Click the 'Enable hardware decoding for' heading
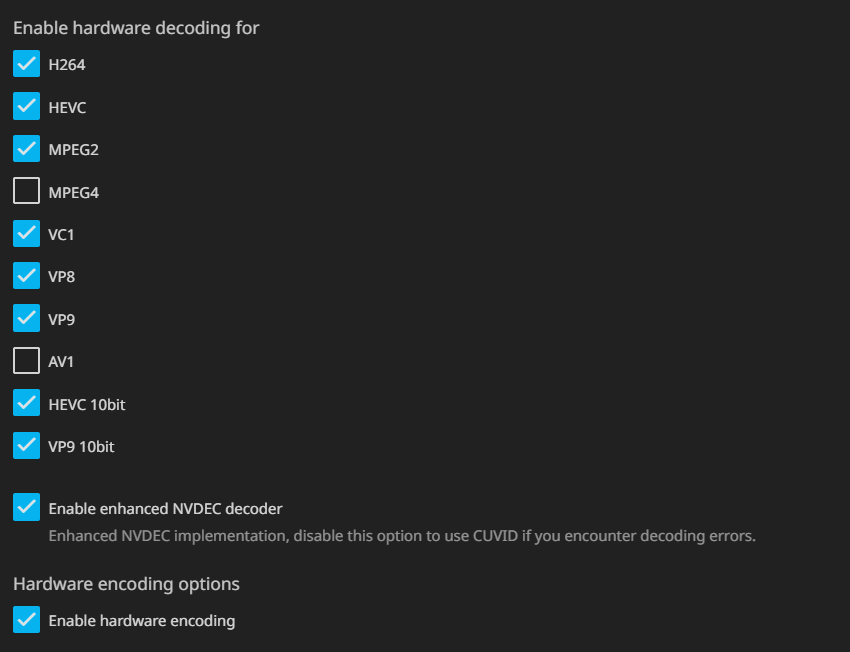This screenshot has height=652, width=850. 136,28
